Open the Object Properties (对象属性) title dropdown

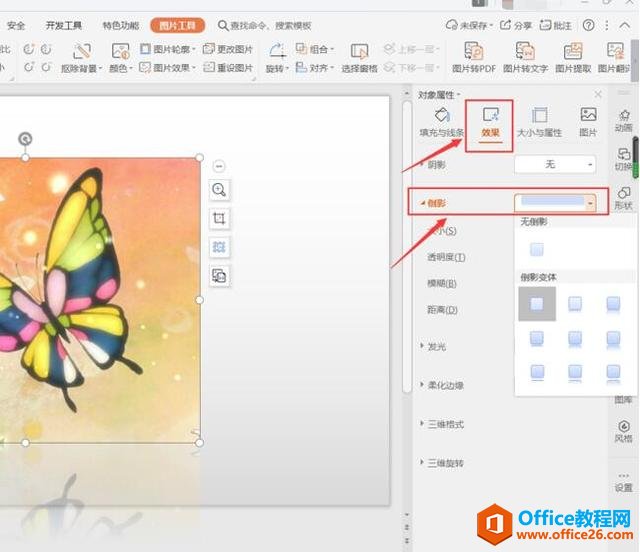tap(439, 95)
